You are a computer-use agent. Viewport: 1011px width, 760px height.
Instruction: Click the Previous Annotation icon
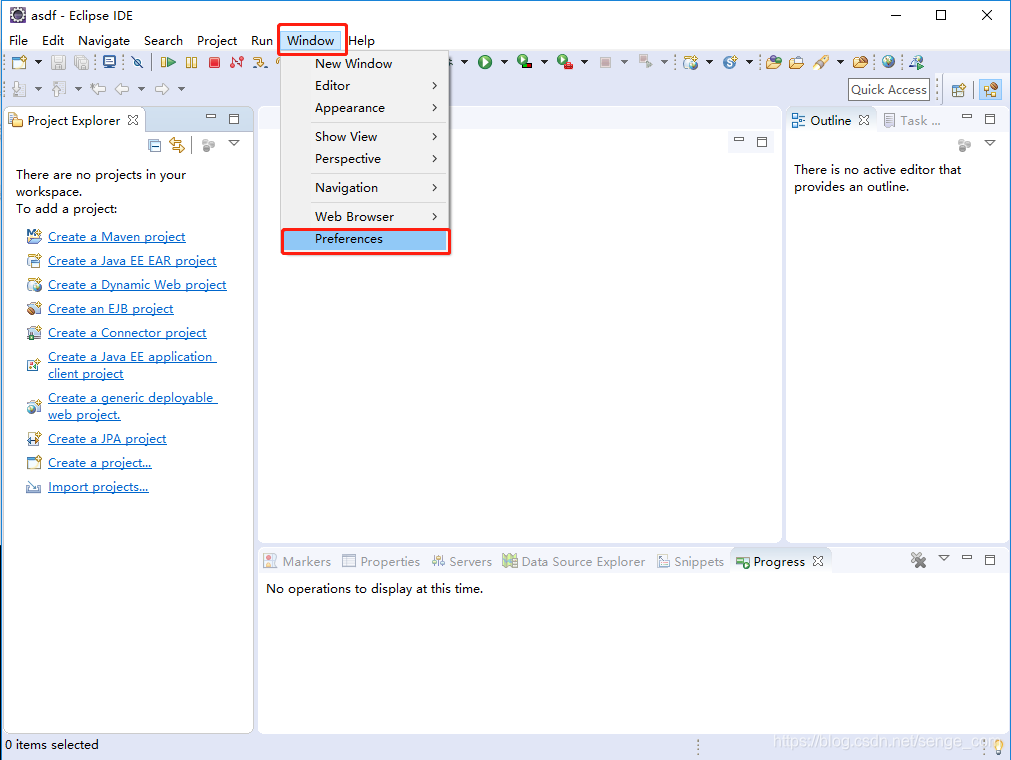click(59, 89)
